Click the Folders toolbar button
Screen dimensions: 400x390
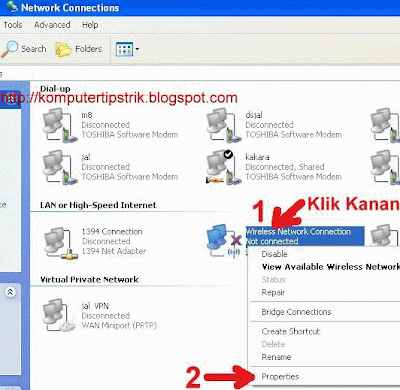click(79, 49)
